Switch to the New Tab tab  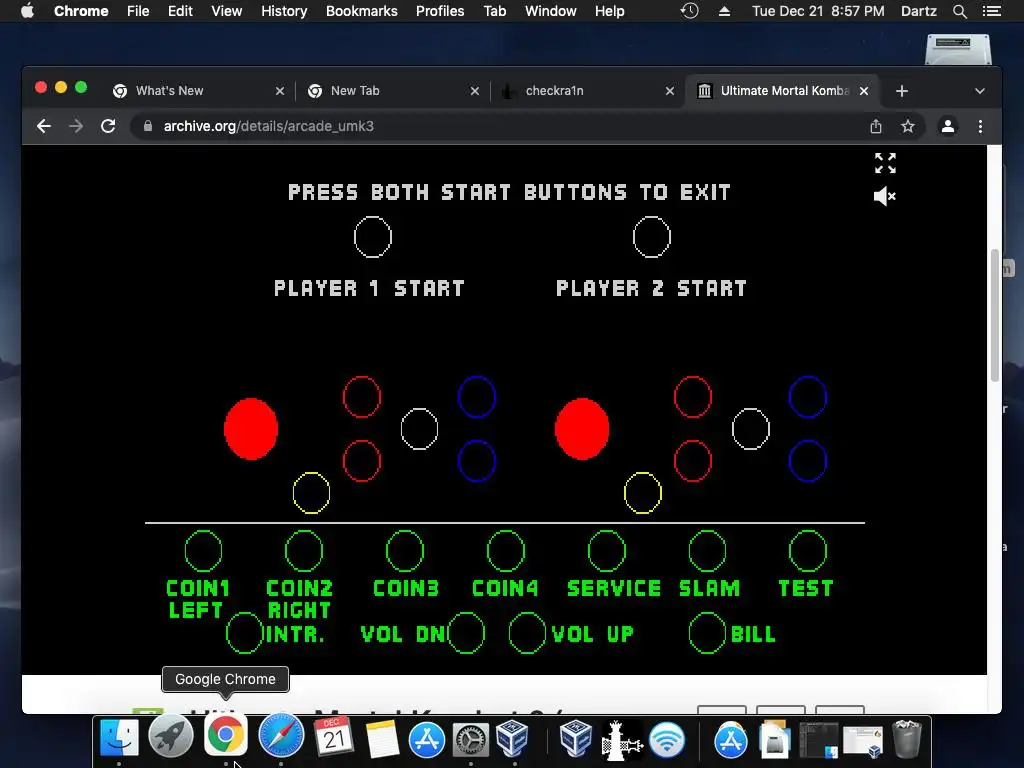[x=392, y=91]
